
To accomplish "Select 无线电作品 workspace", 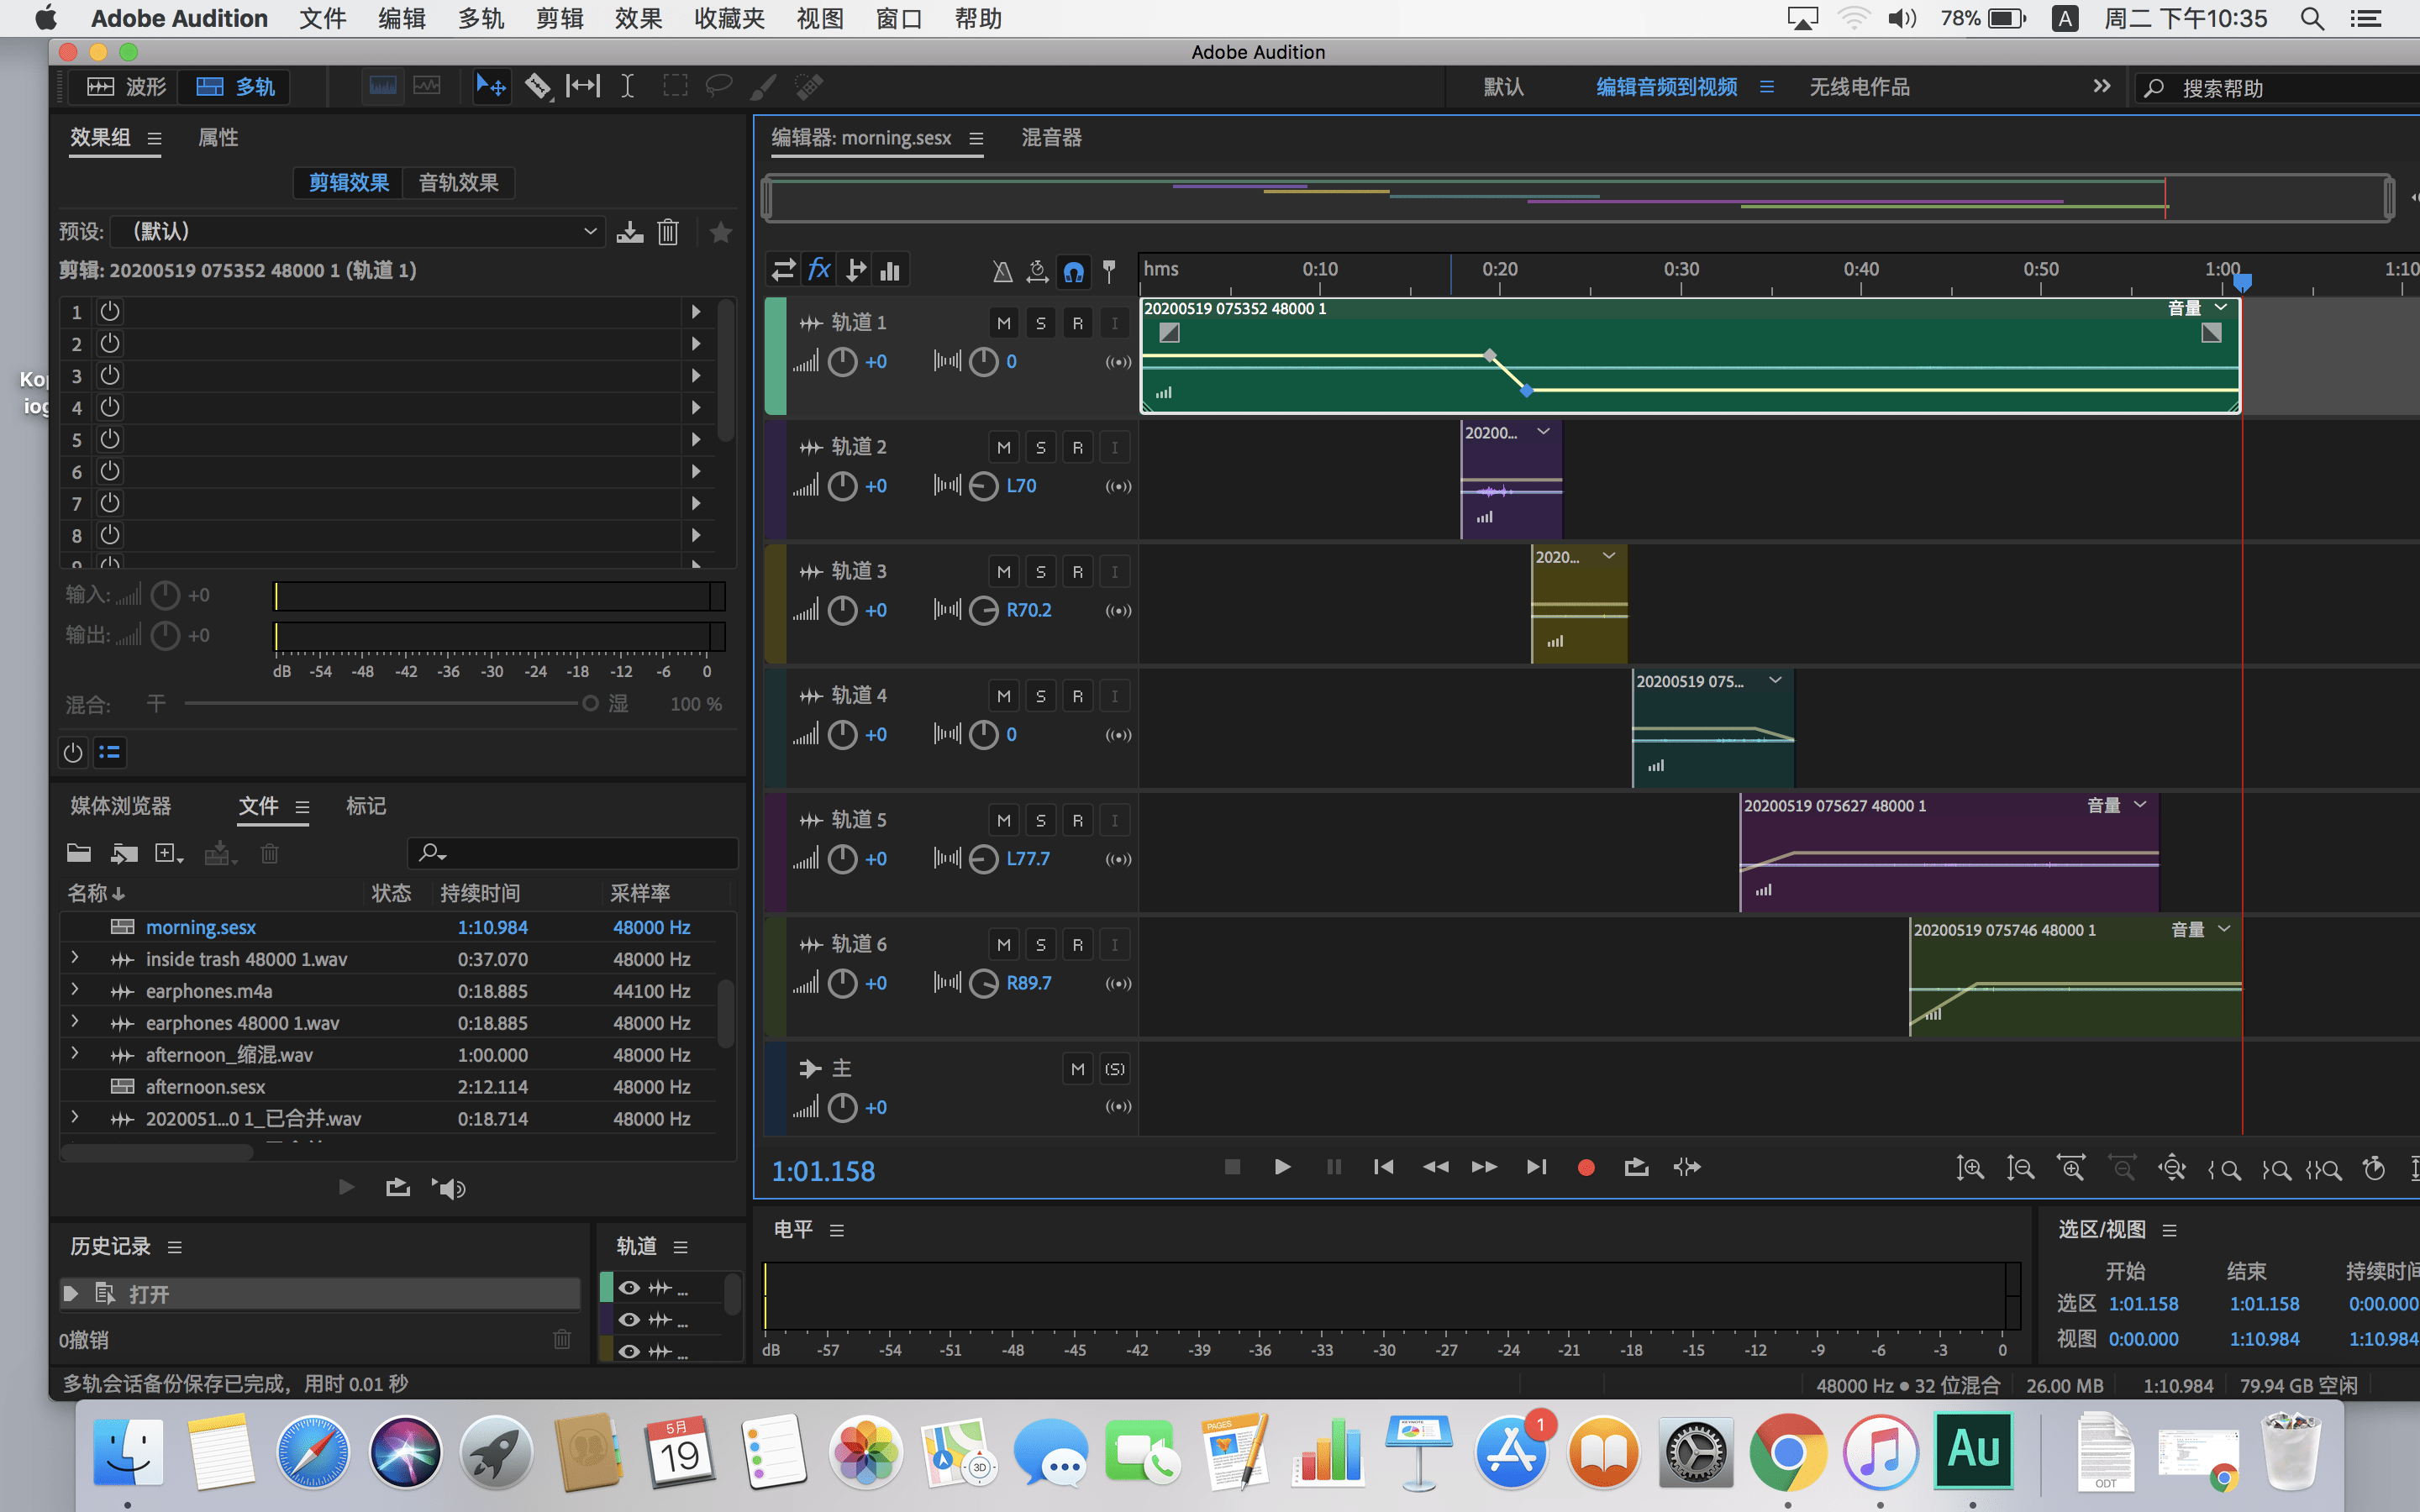I will coord(1859,87).
